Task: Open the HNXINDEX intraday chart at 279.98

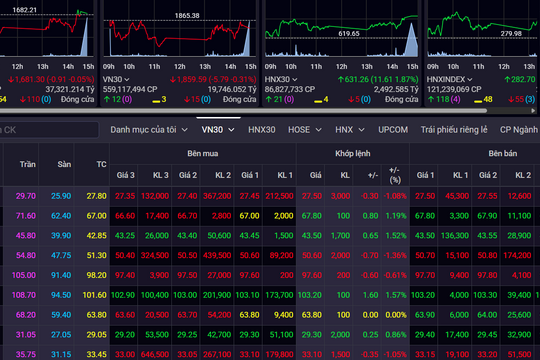Action: tap(482, 33)
